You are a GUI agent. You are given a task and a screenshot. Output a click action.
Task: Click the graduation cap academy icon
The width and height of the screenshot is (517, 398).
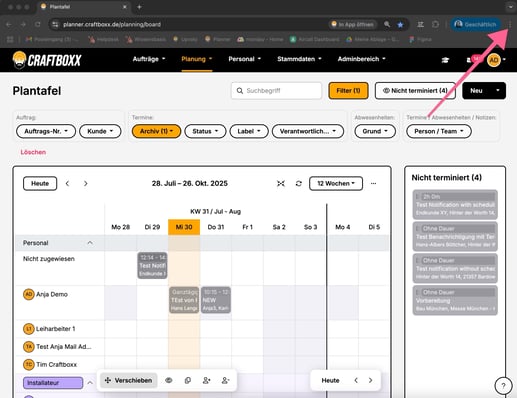tap(445, 60)
